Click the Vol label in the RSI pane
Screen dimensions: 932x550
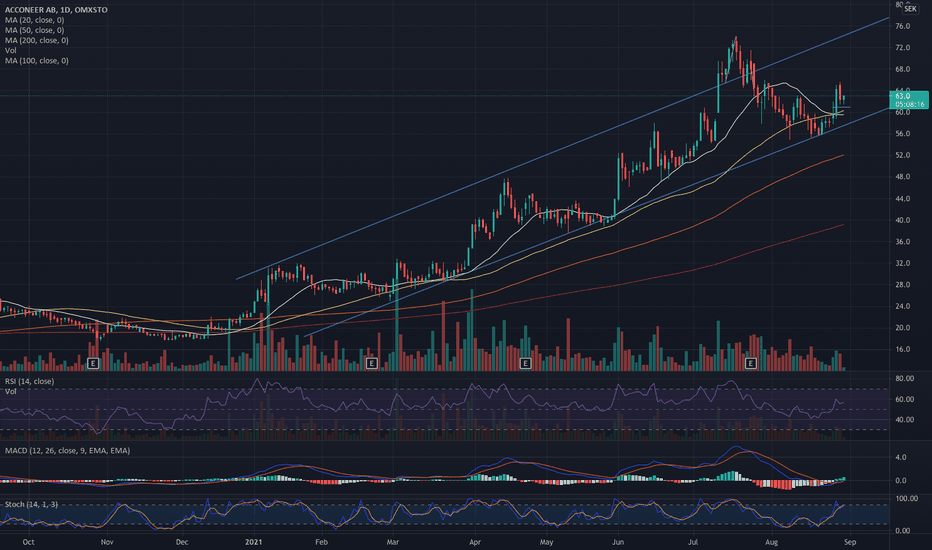[11, 391]
